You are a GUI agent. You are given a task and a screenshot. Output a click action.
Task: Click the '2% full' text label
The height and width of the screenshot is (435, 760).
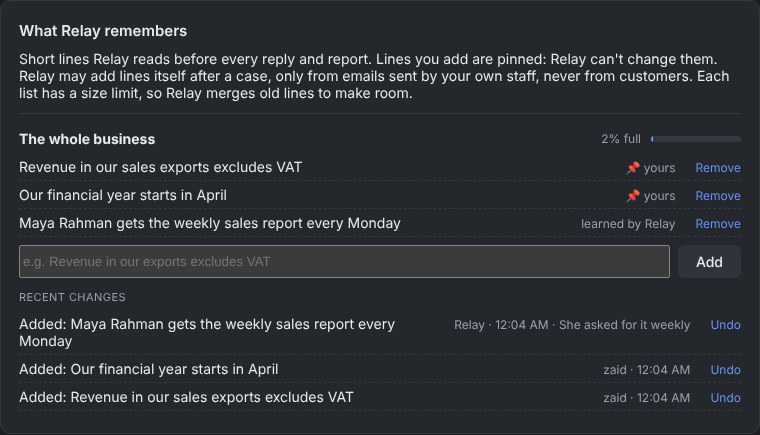click(621, 139)
